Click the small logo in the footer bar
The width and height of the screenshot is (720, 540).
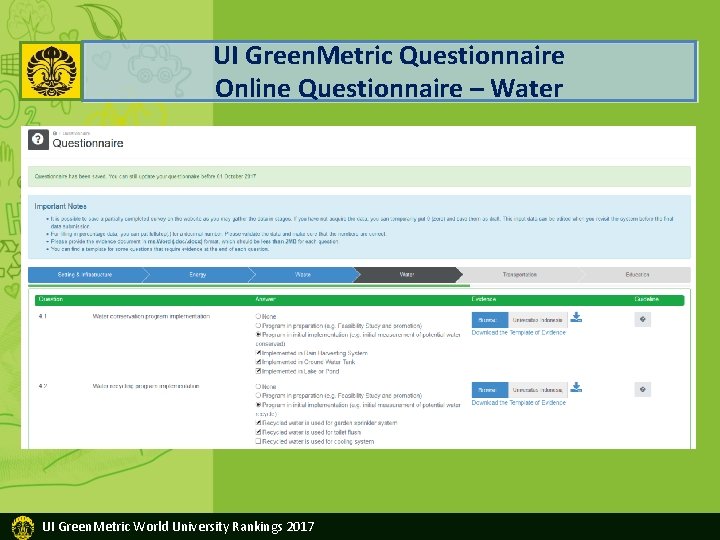(x=22, y=527)
